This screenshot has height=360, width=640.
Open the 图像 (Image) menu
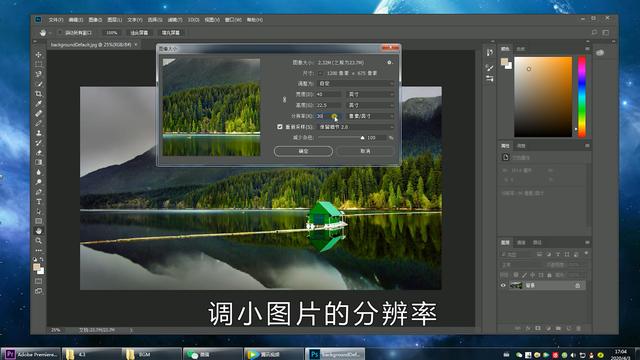click(95, 20)
